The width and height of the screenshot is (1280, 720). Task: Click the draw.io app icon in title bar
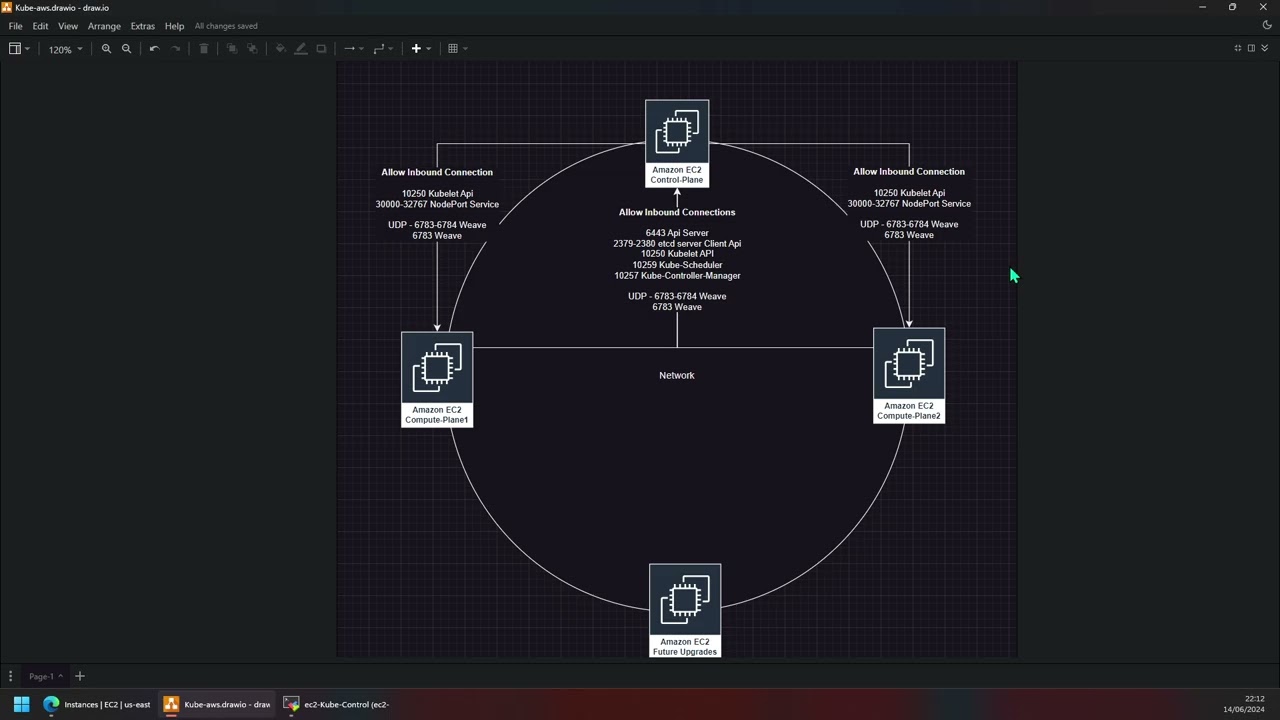pyautogui.click(x=7, y=7)
